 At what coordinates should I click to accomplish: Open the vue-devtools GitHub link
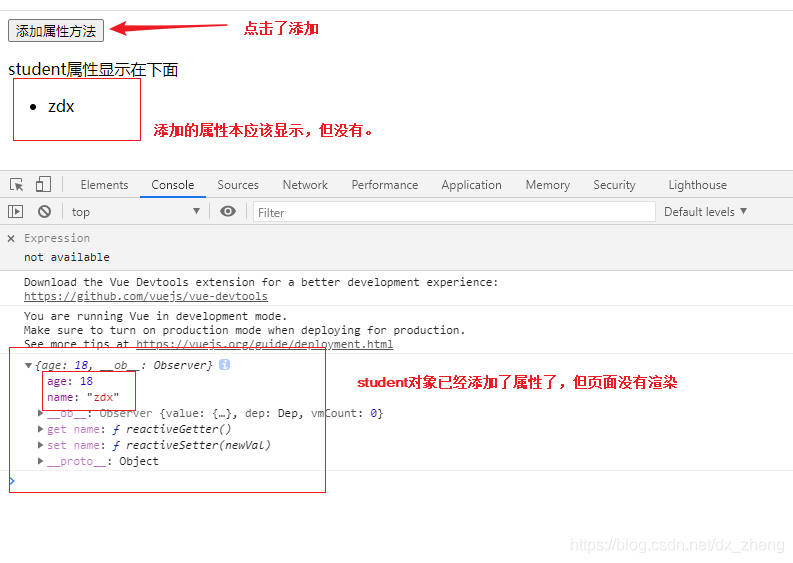[146, 296]
